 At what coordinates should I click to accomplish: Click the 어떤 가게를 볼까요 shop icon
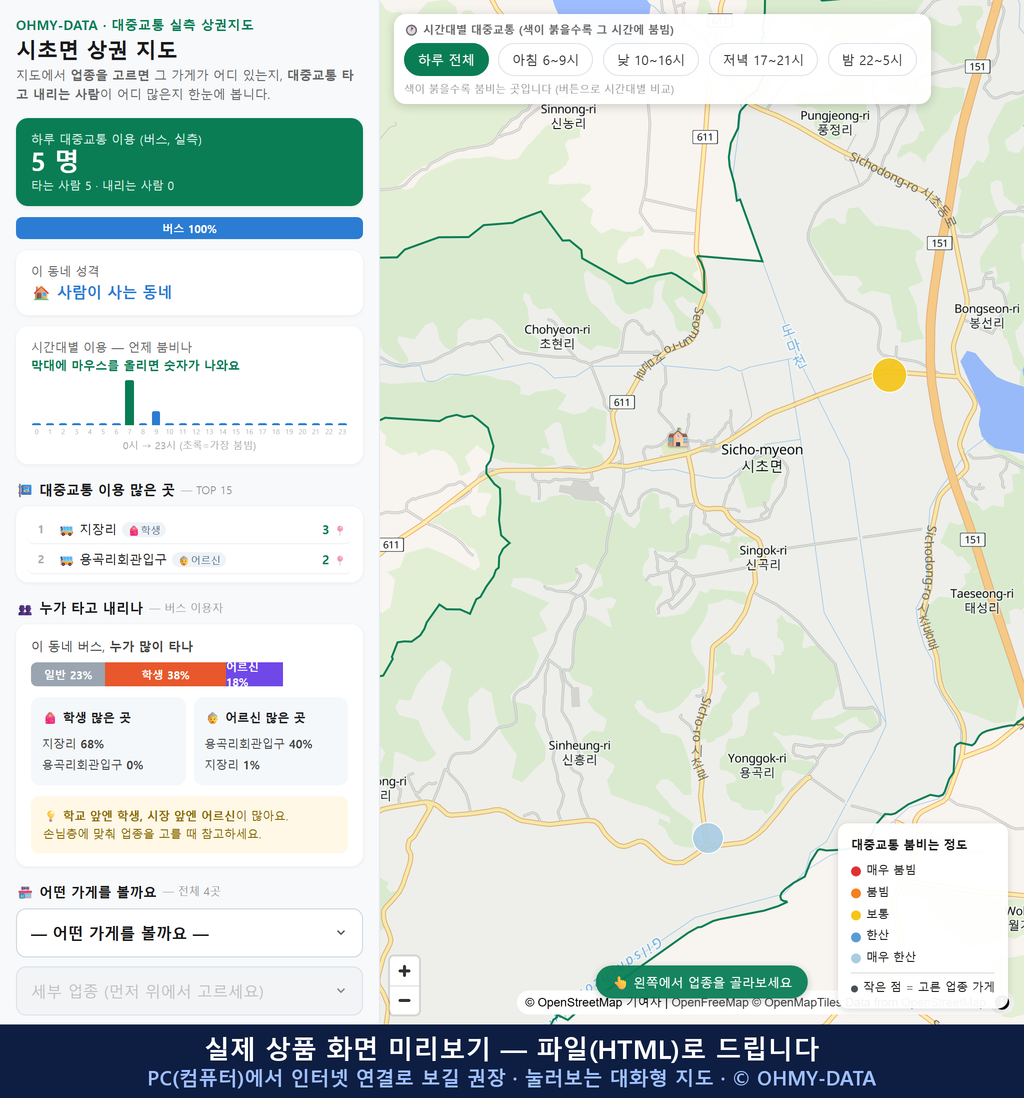pyautogui.click(x=25, y=892)
